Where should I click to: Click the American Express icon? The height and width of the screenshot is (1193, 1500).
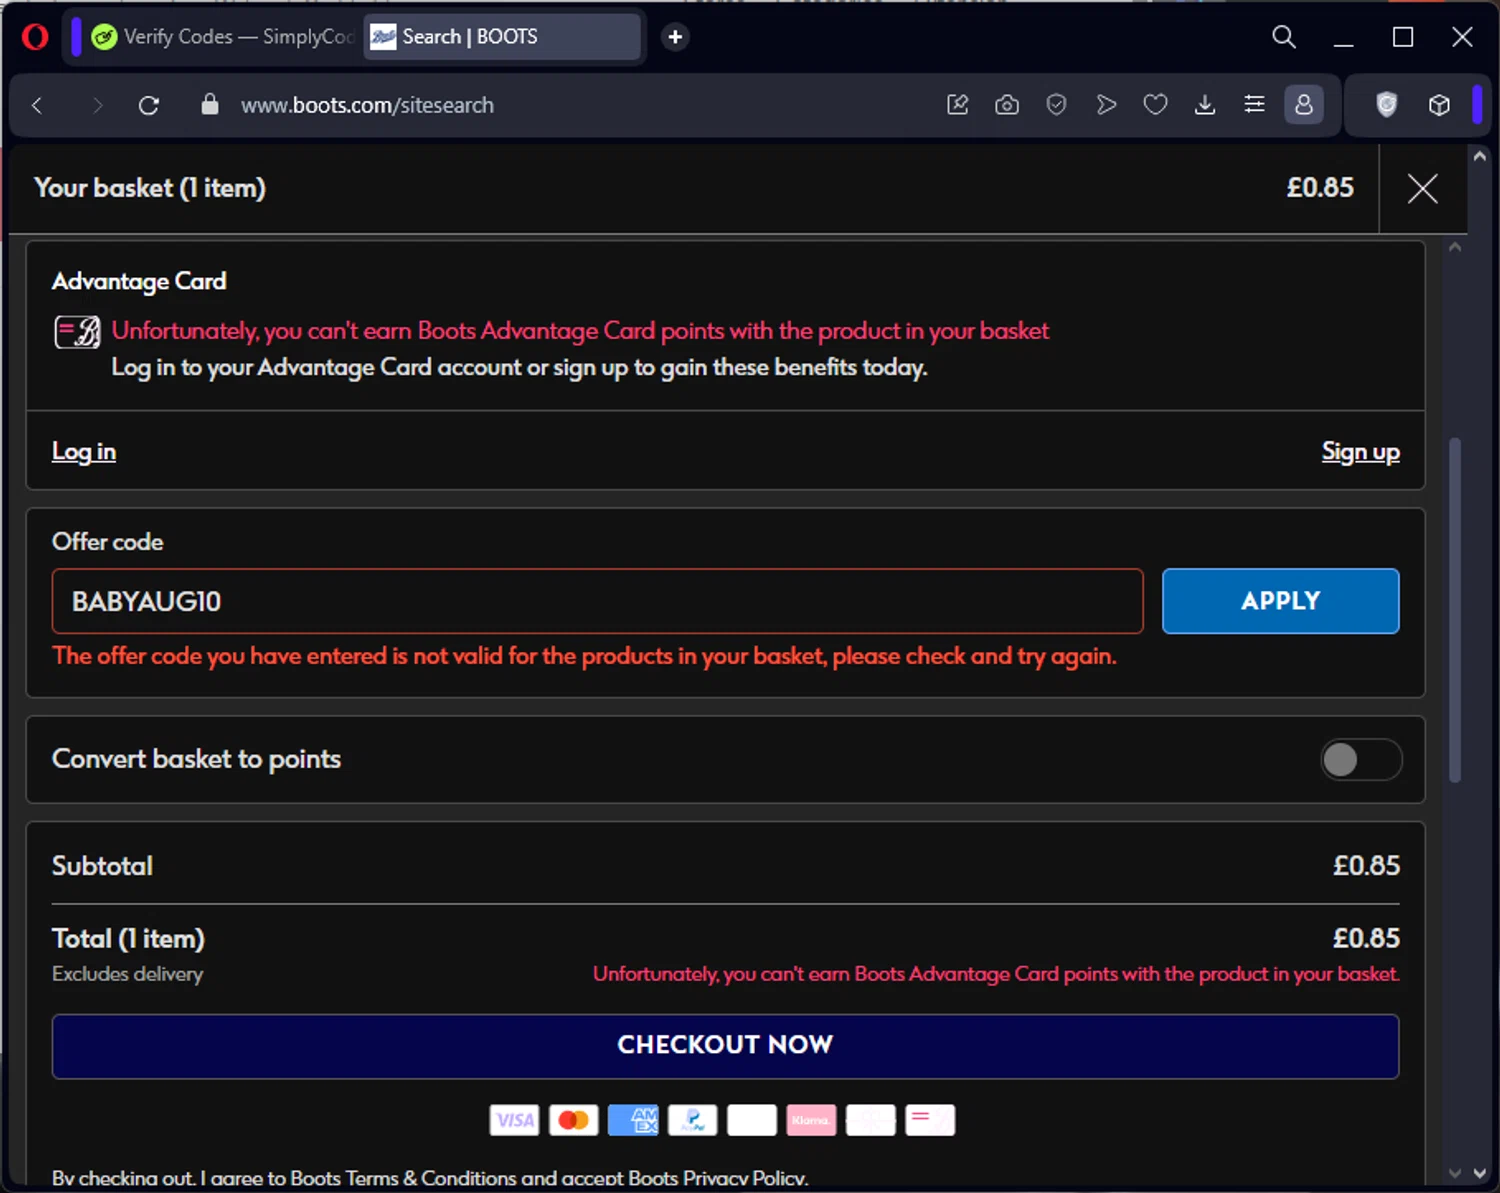point(633,1120)
